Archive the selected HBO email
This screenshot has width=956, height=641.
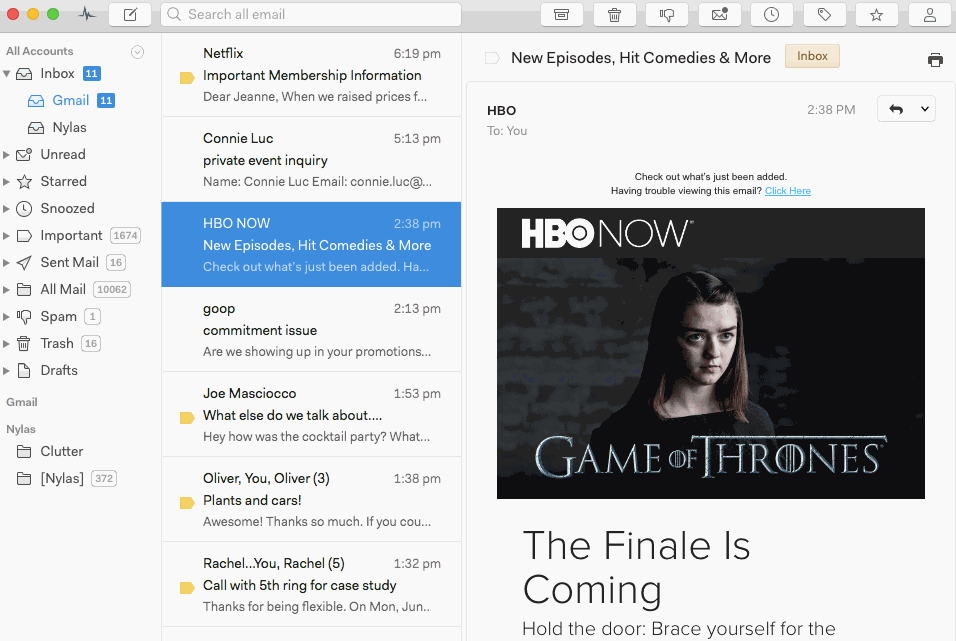tap(561, 15)
